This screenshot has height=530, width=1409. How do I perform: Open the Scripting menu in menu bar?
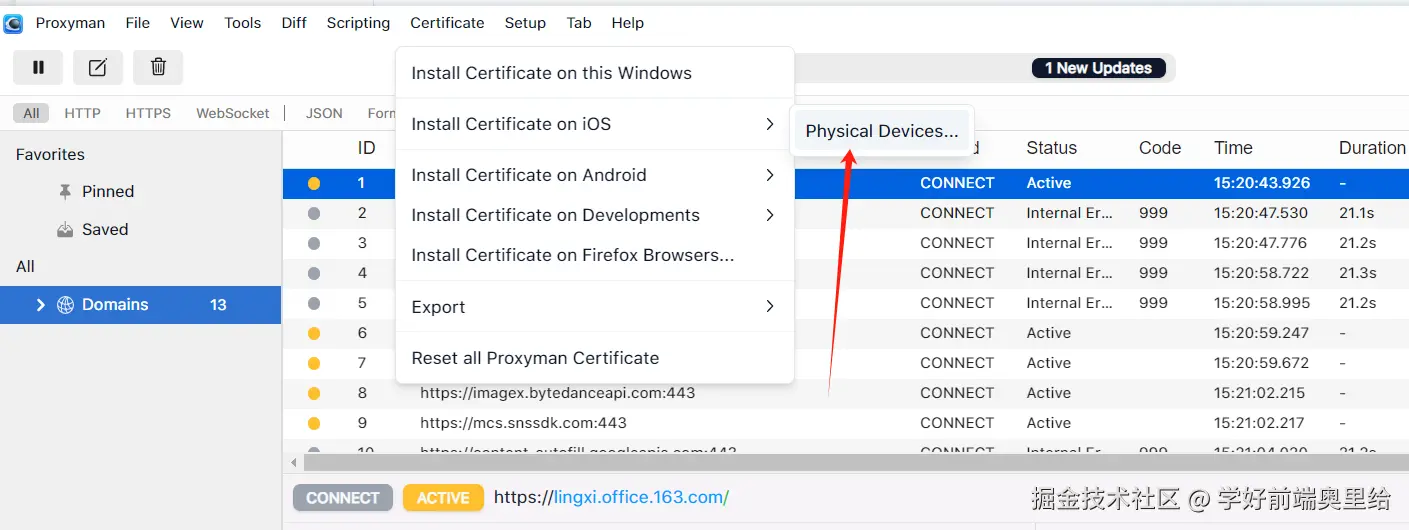358,23
